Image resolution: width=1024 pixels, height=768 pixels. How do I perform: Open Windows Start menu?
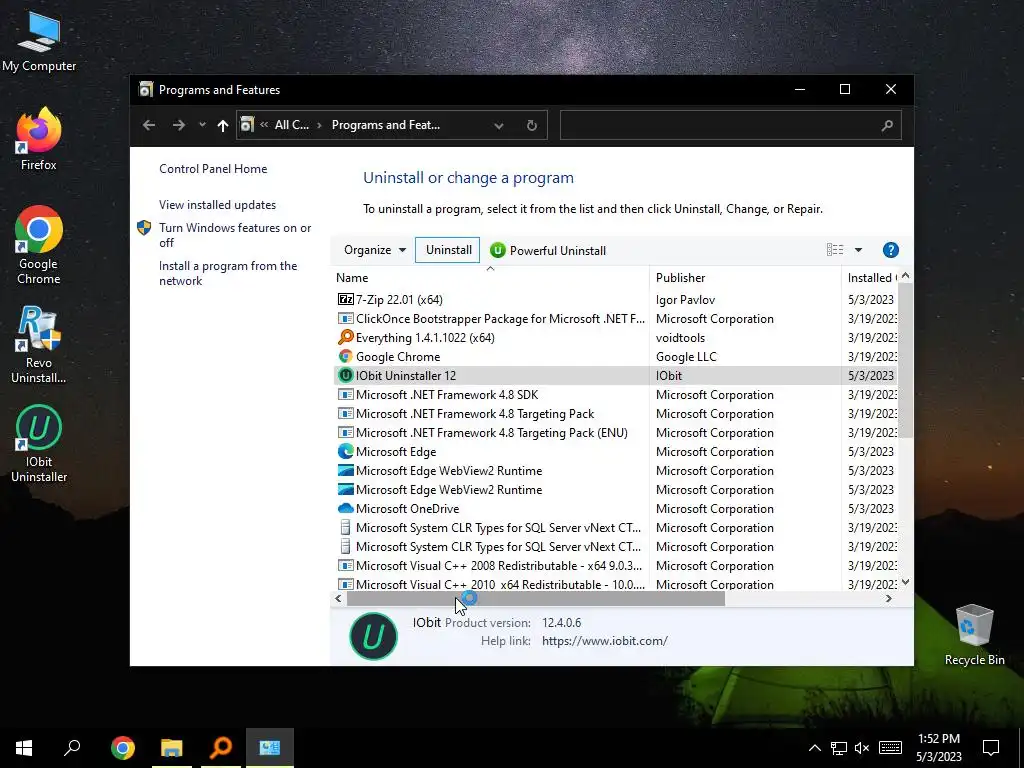(24, 748)
